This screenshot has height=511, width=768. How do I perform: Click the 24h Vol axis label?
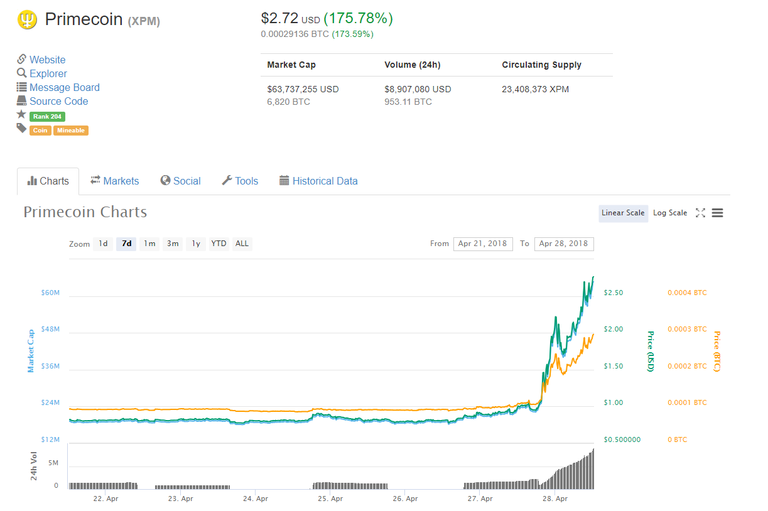tap(33, 466)
